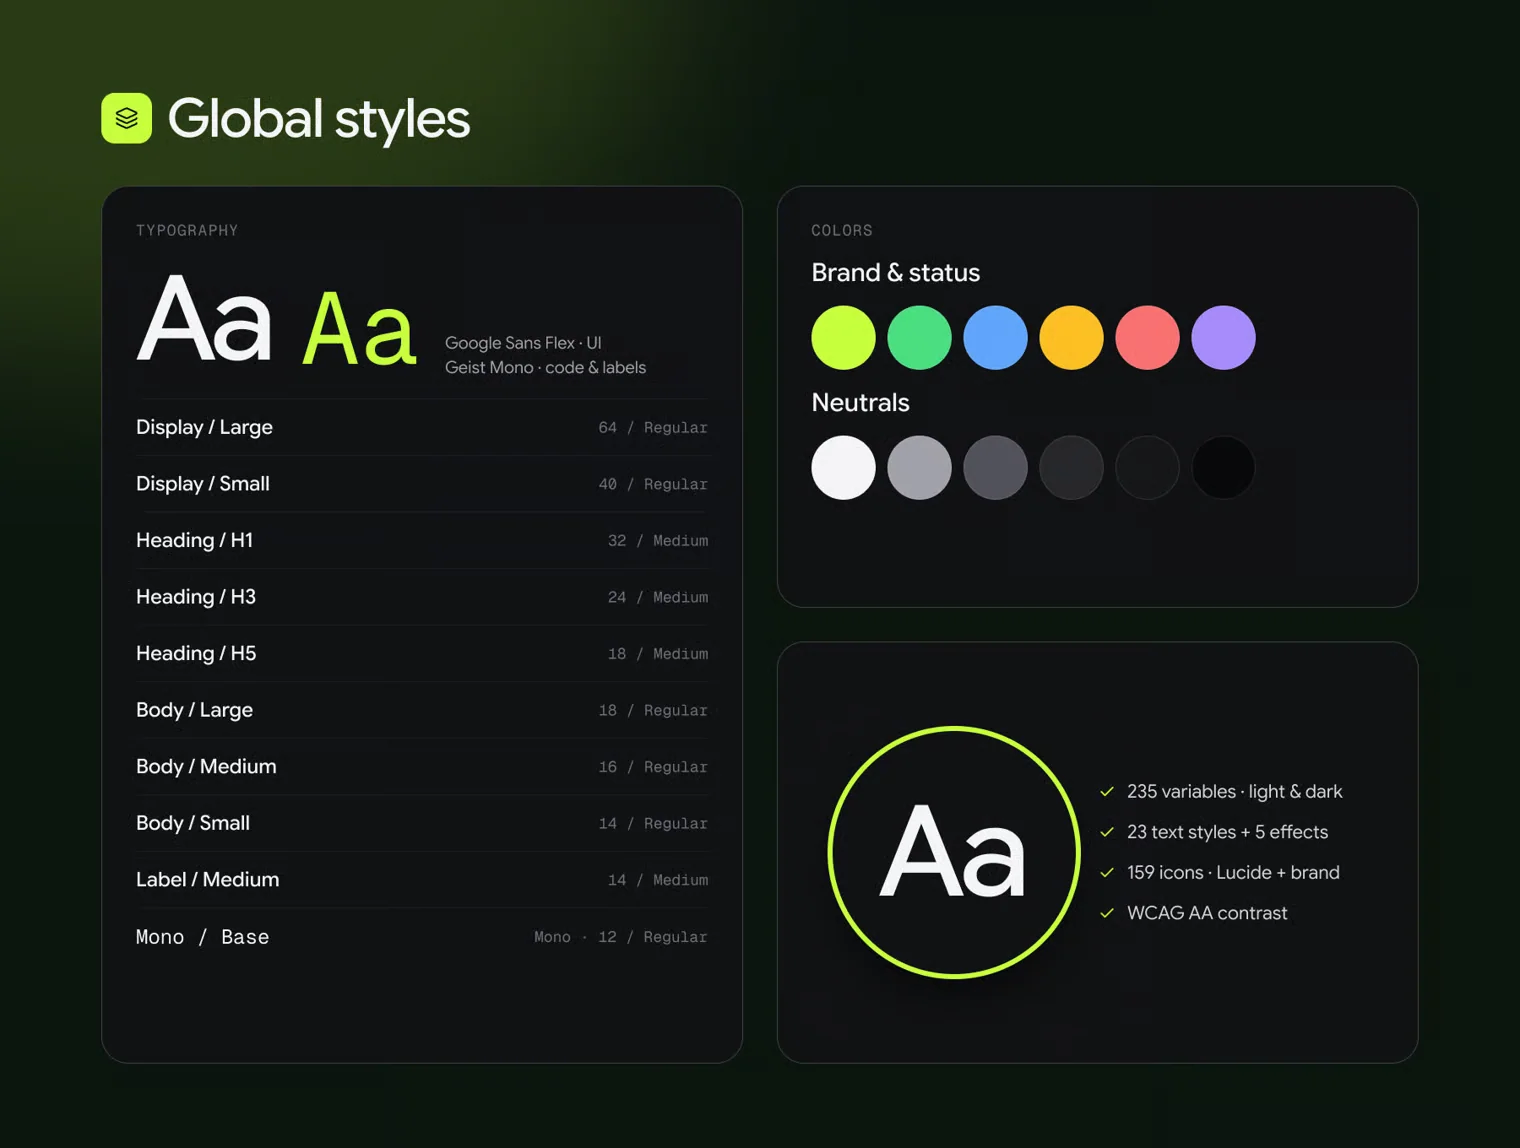Image resolution: width=1520 pixels, height=1148 pixels.
Task: Select the lime green brand swatch
Action: tap(843, 338)
